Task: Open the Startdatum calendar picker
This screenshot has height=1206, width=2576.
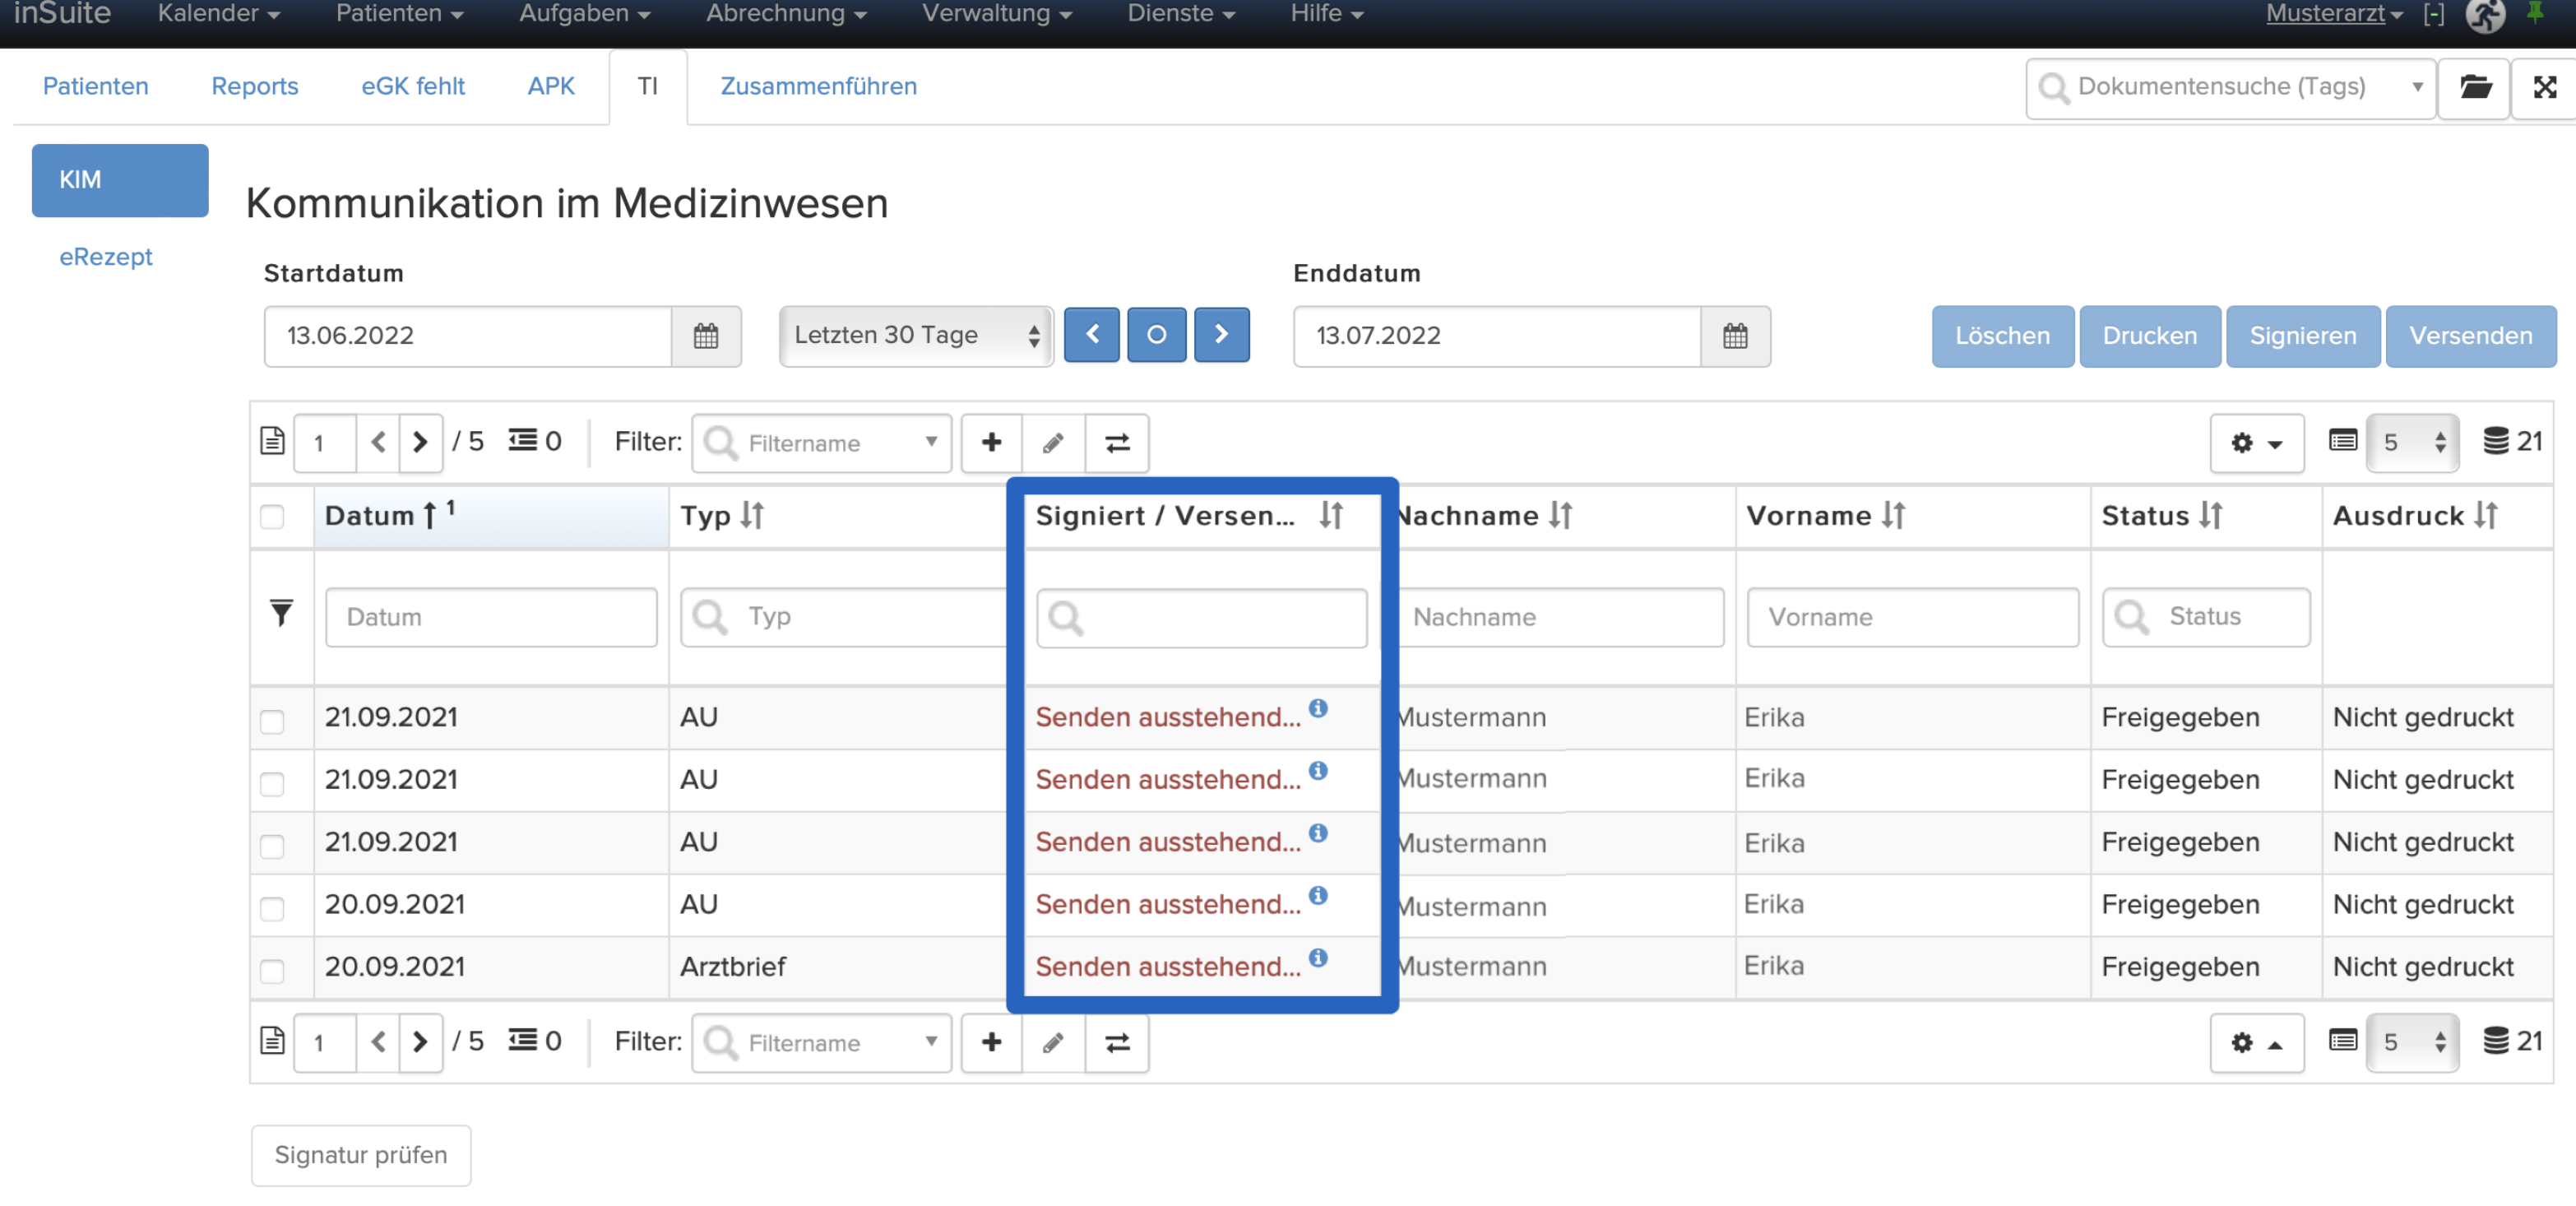Action: click(x=706, y=336)
